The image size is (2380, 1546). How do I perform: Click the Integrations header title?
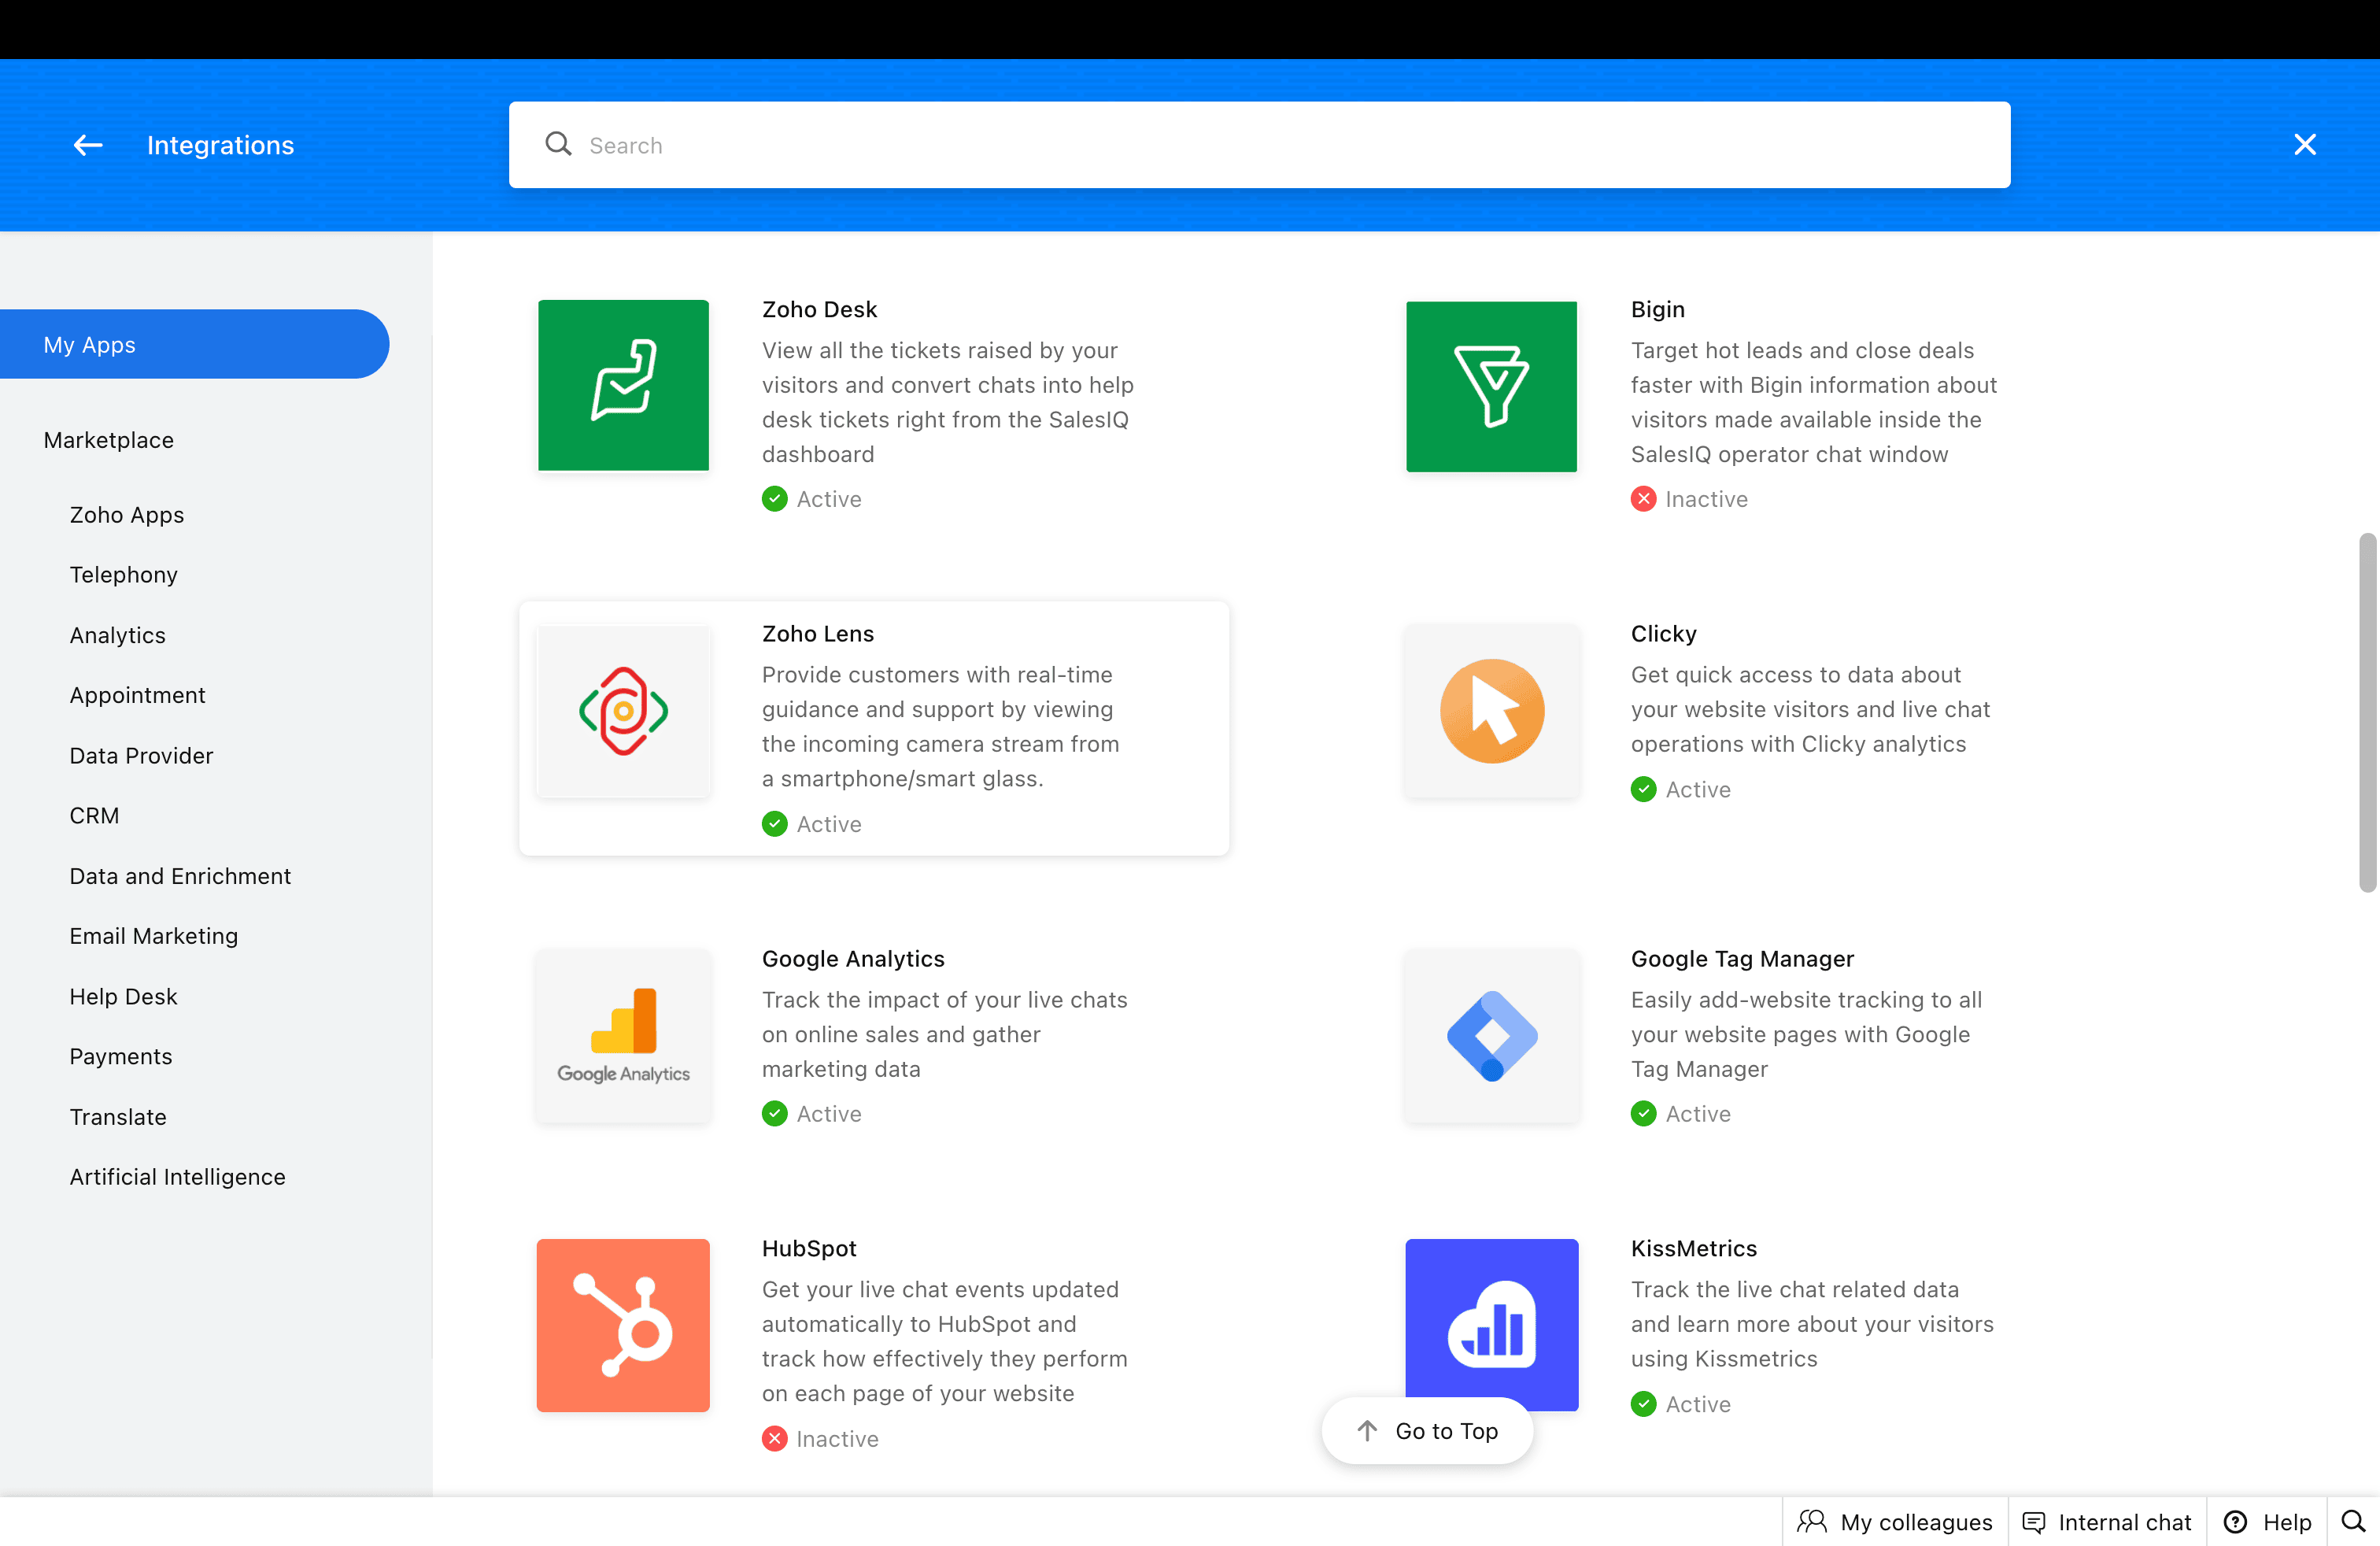click(x=220, y=145)
